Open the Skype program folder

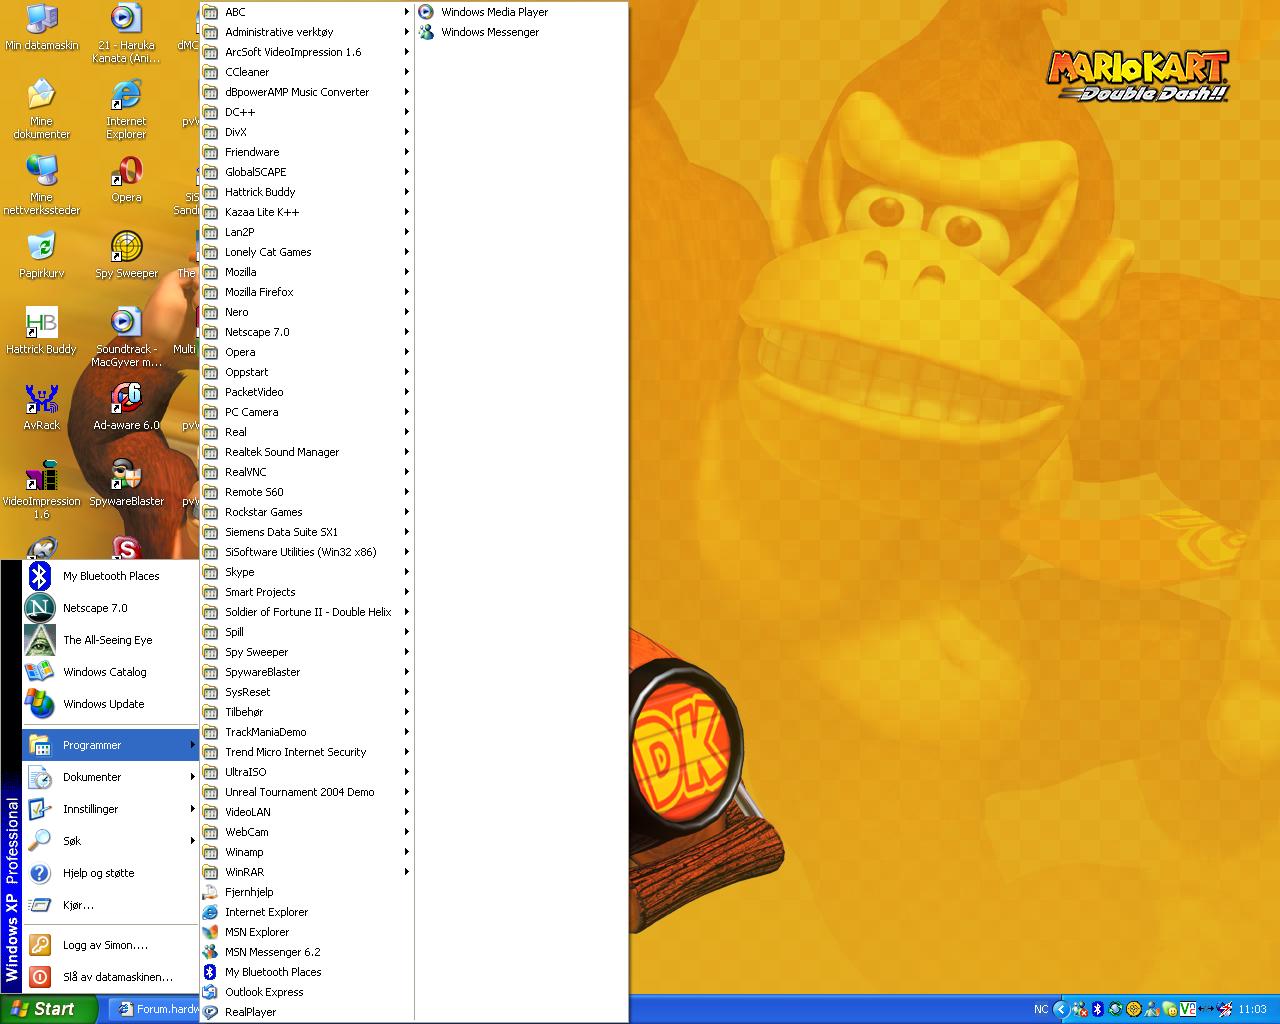(307, 572)
